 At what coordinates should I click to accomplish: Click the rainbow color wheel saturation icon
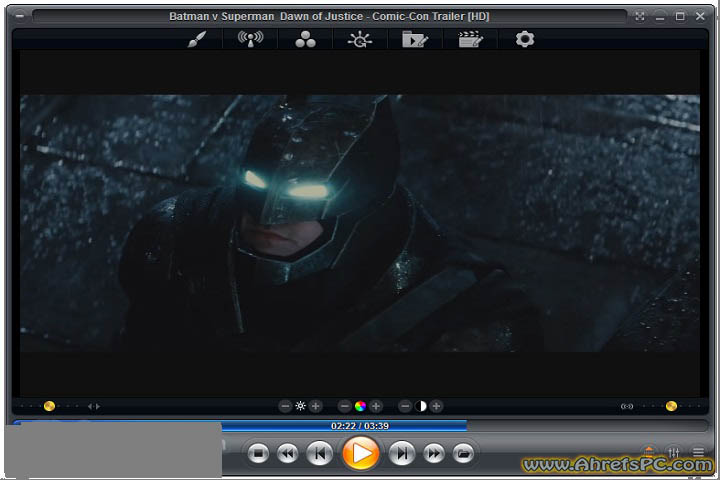(360, 406)
